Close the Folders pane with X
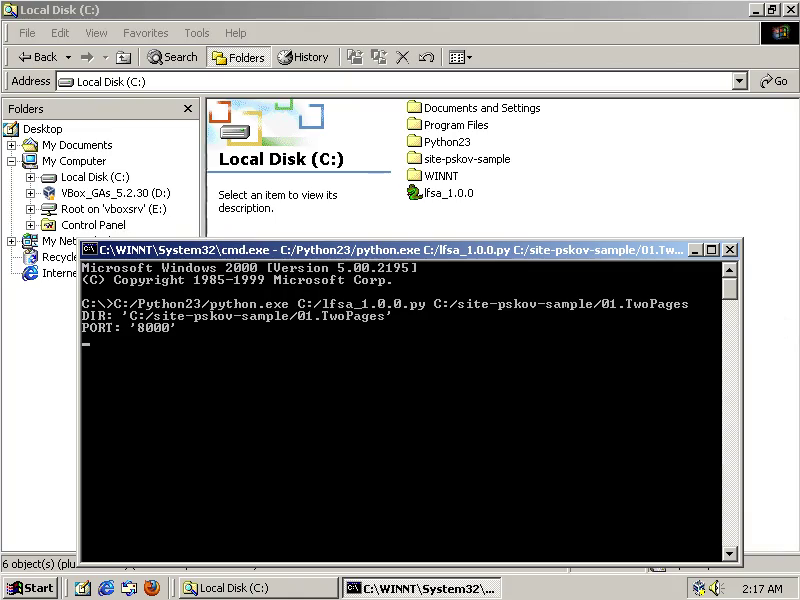800x600 pixels. click(x=188, y=108)
